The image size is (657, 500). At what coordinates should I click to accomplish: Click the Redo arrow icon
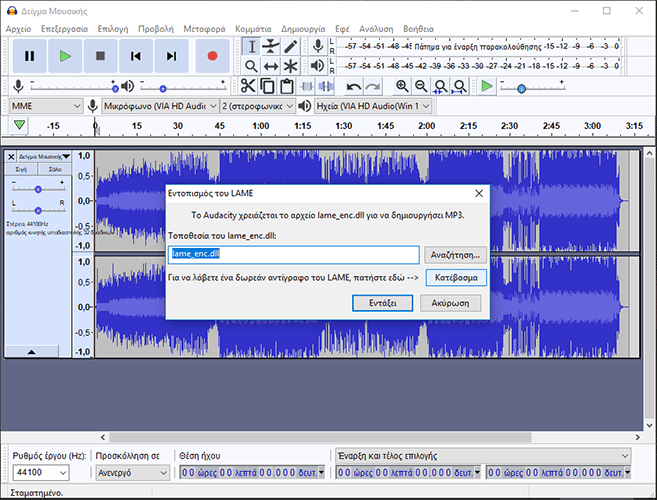[373, 86]
